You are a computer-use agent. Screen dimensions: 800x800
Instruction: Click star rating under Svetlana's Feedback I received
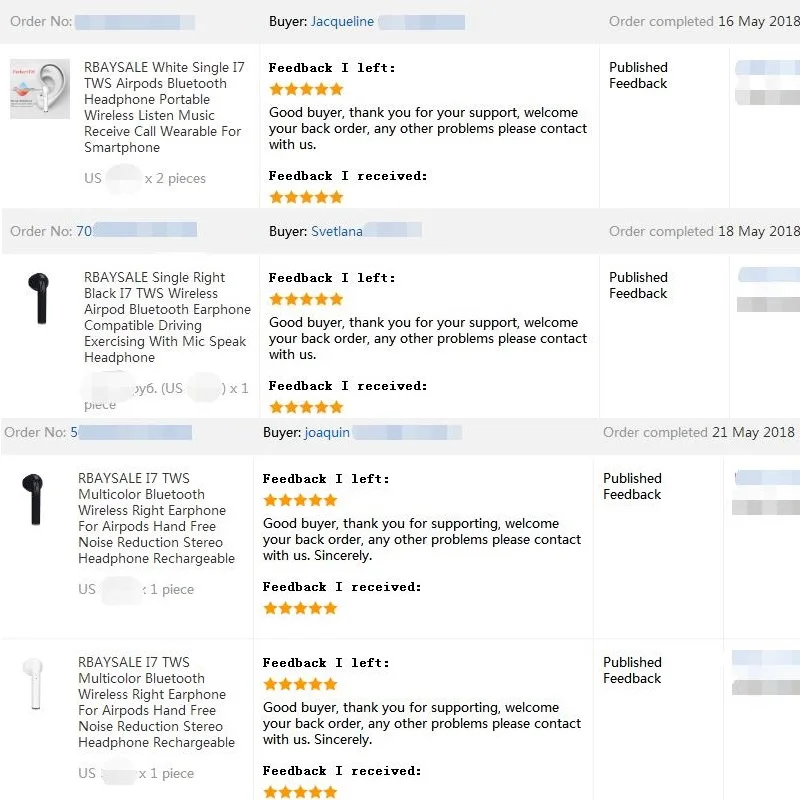(306, 407)
